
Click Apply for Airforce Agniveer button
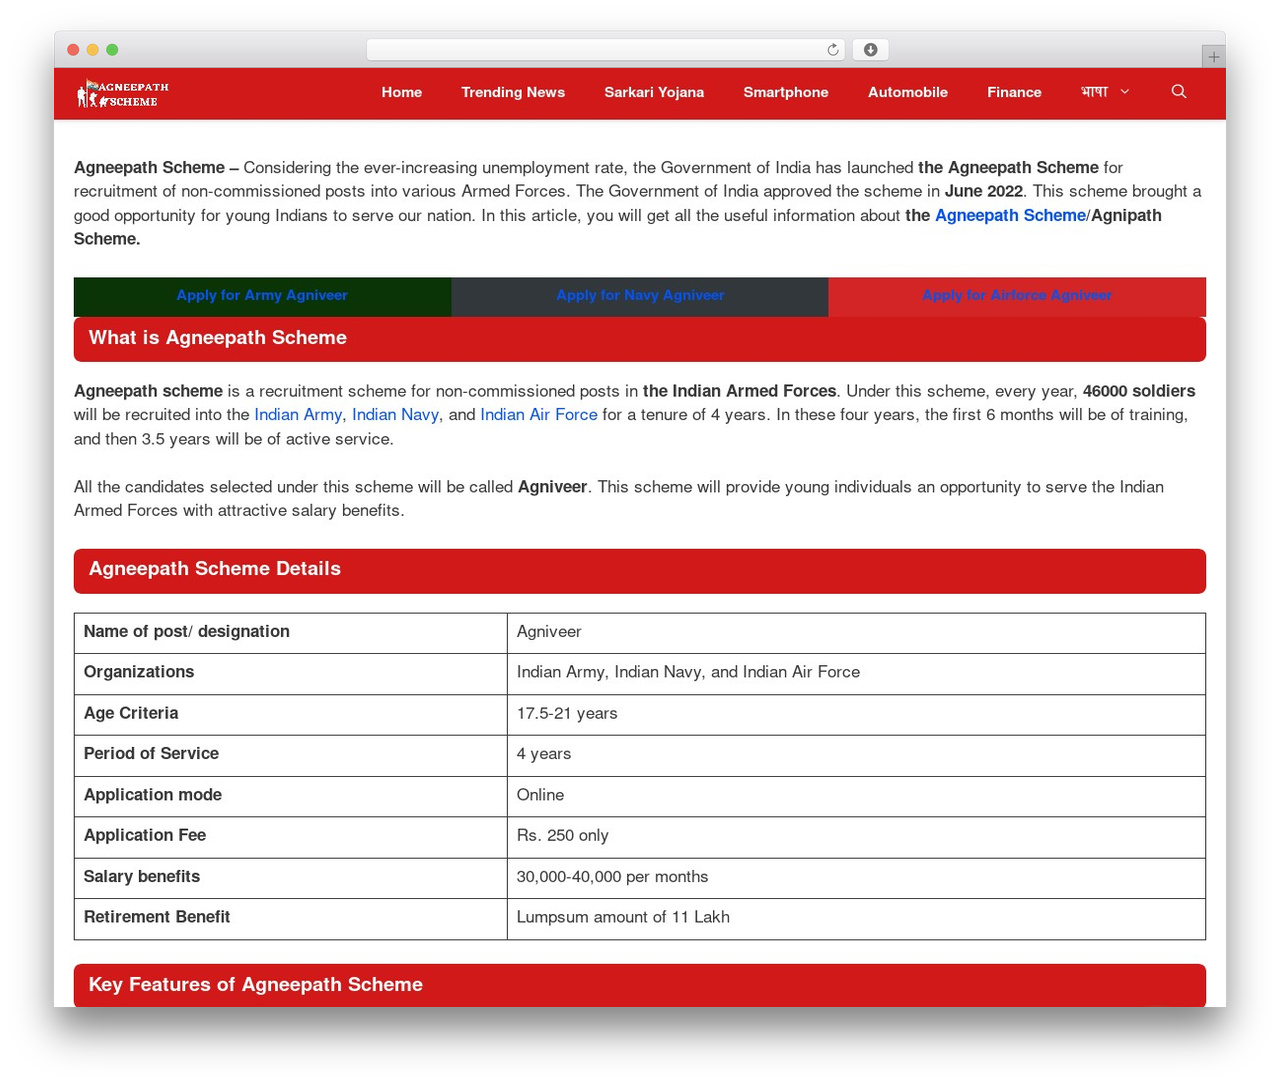[1017, 296]
